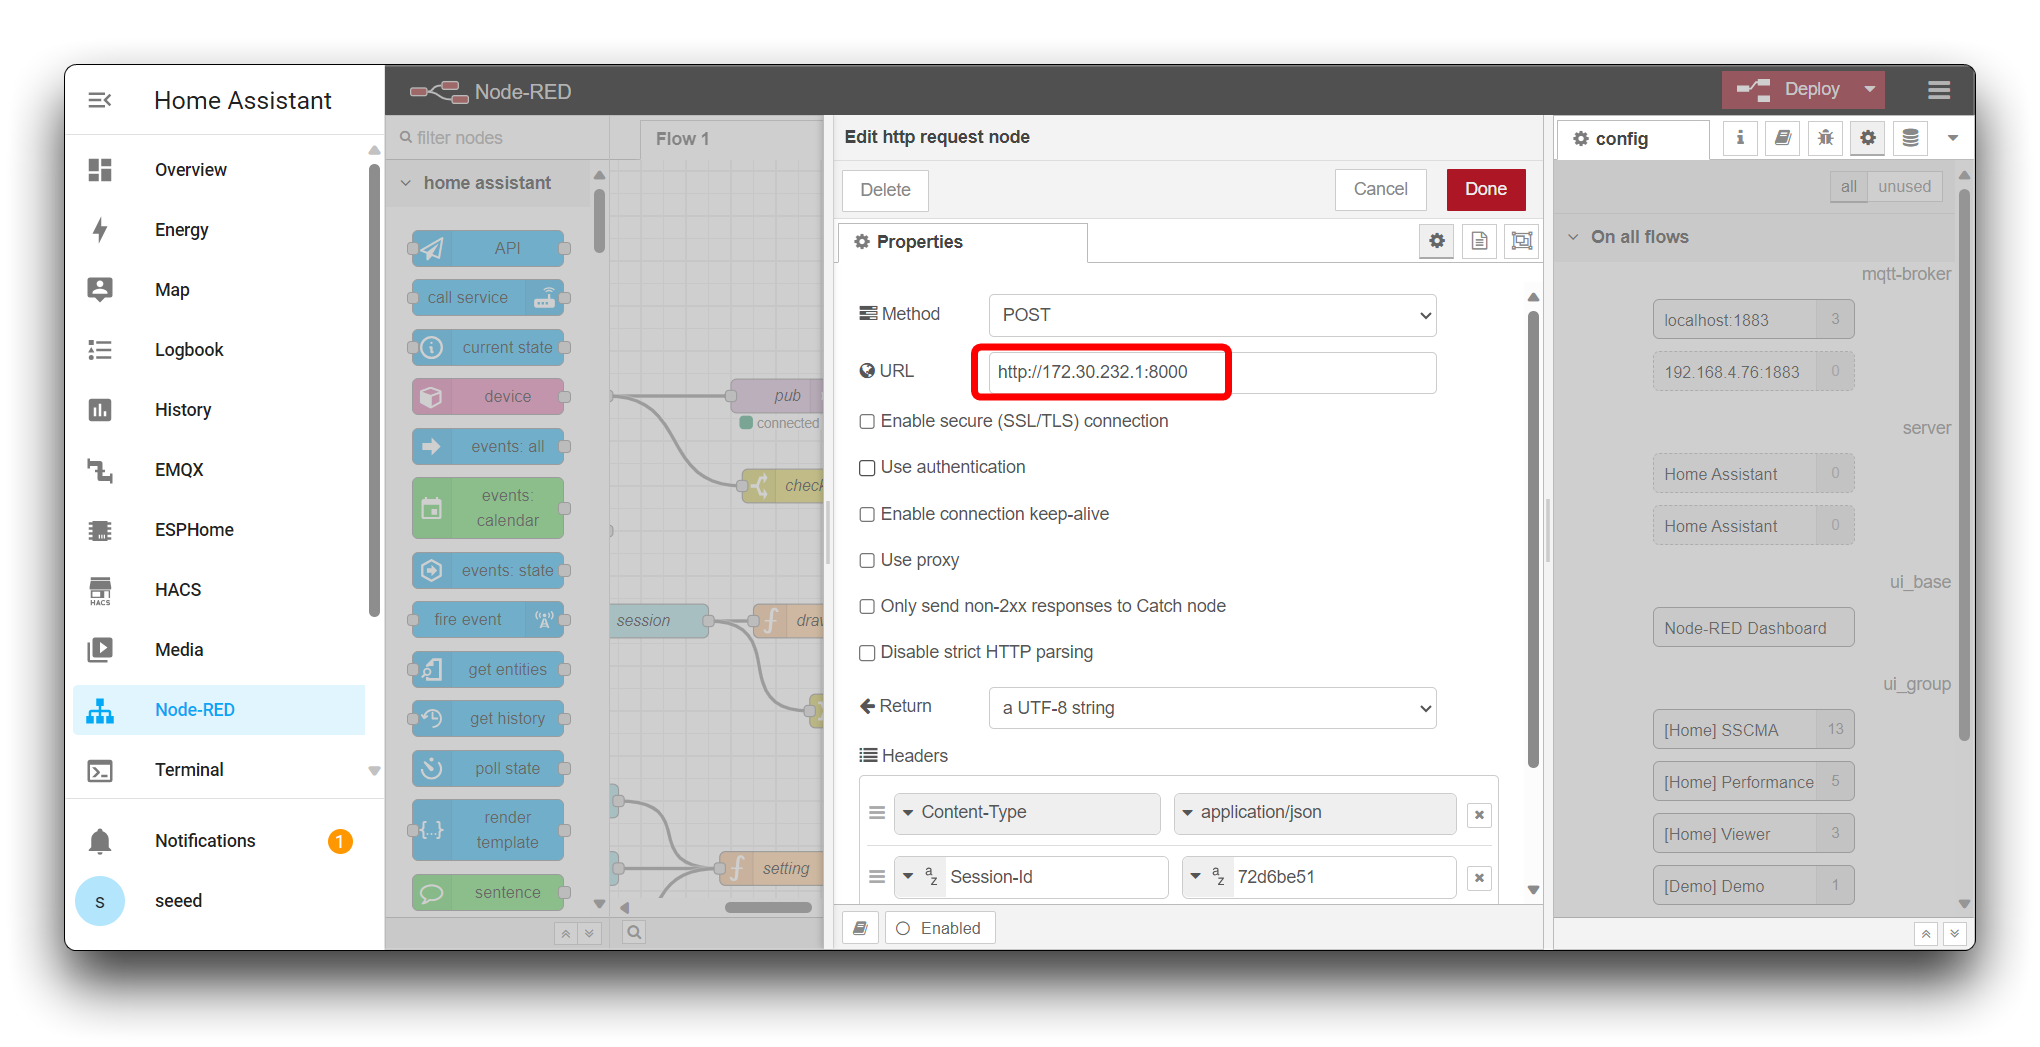Open Session-Id header type selector arrow
Viewport: 2040px width, 1047px height.
908,877
